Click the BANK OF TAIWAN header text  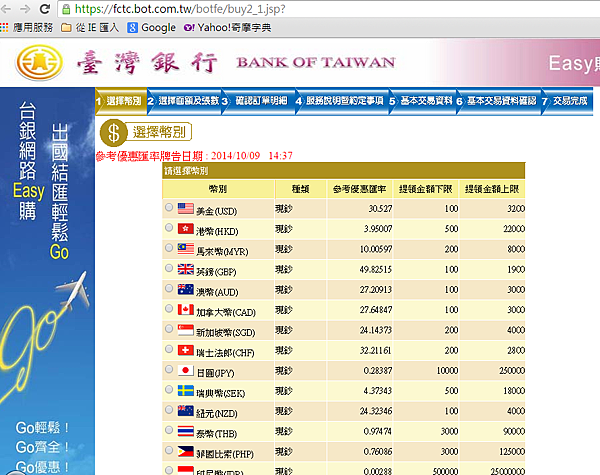316,62
